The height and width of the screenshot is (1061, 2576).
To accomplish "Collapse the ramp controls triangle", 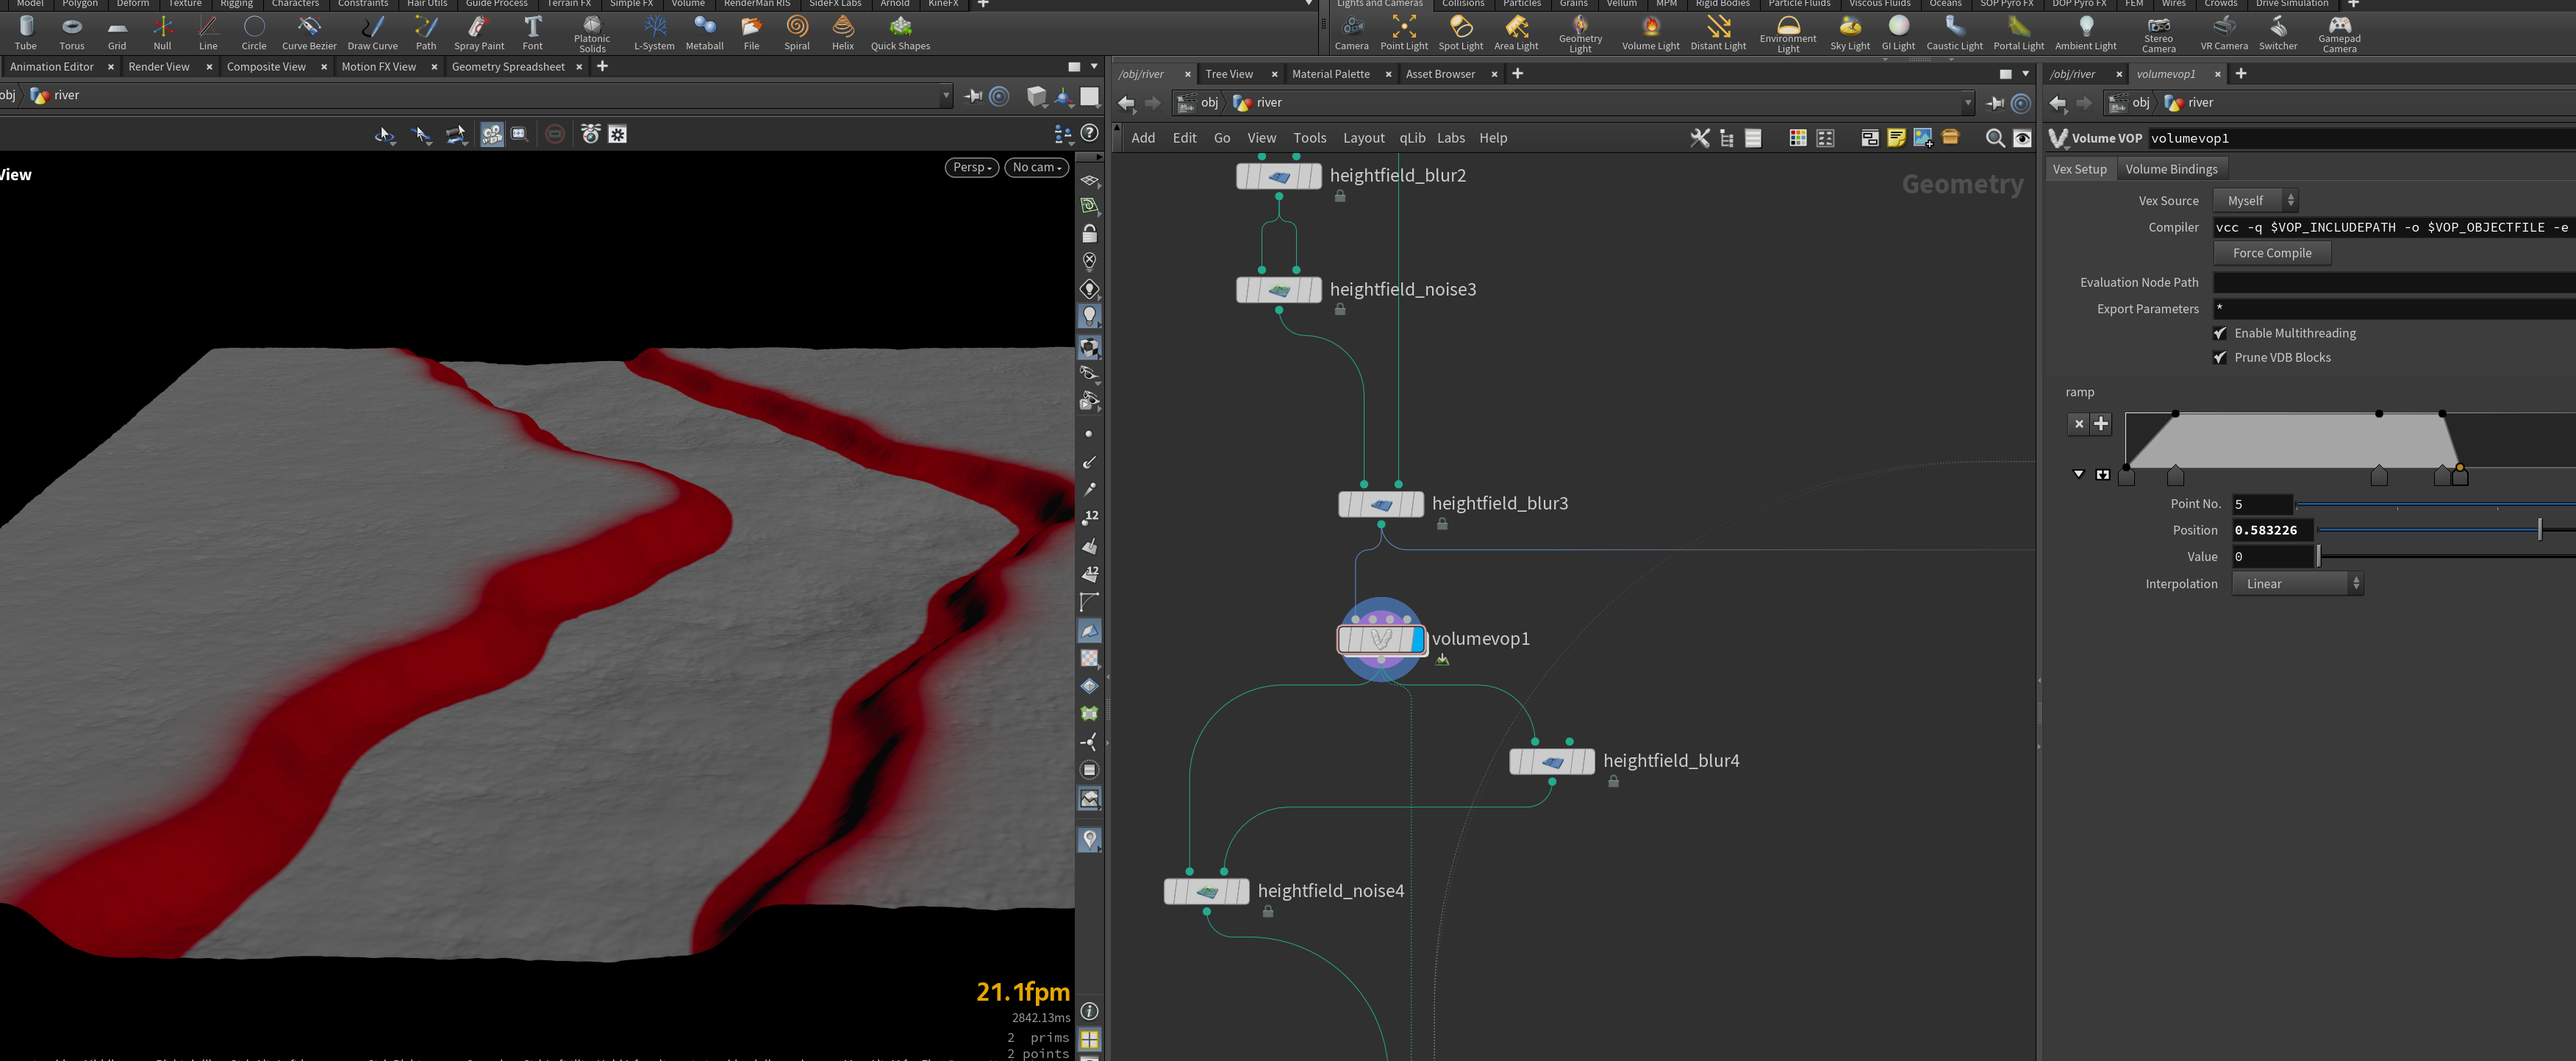I will [2079, 474].
